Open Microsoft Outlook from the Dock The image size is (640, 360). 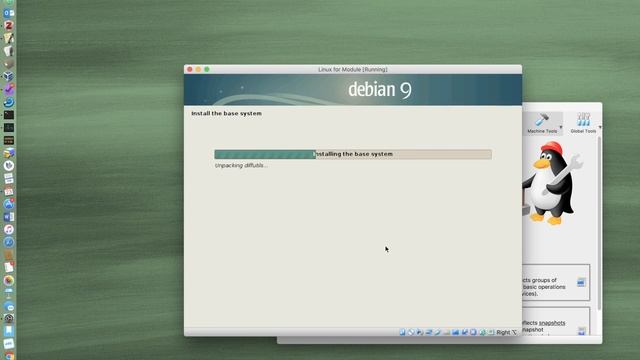click(x=8, y=13)
